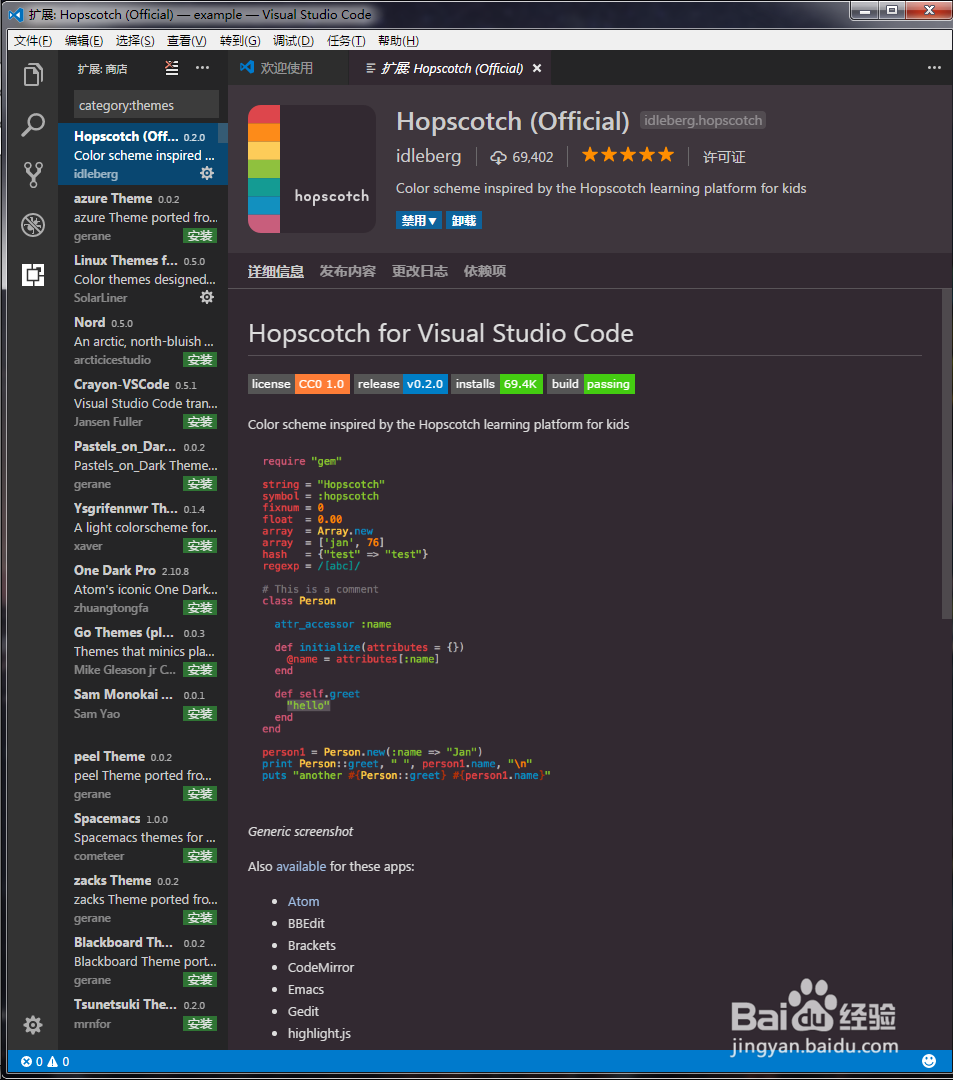This screenshot has height=1080, width=953.
Task: Clear extensions search results icon
Action: click(171, 68)
